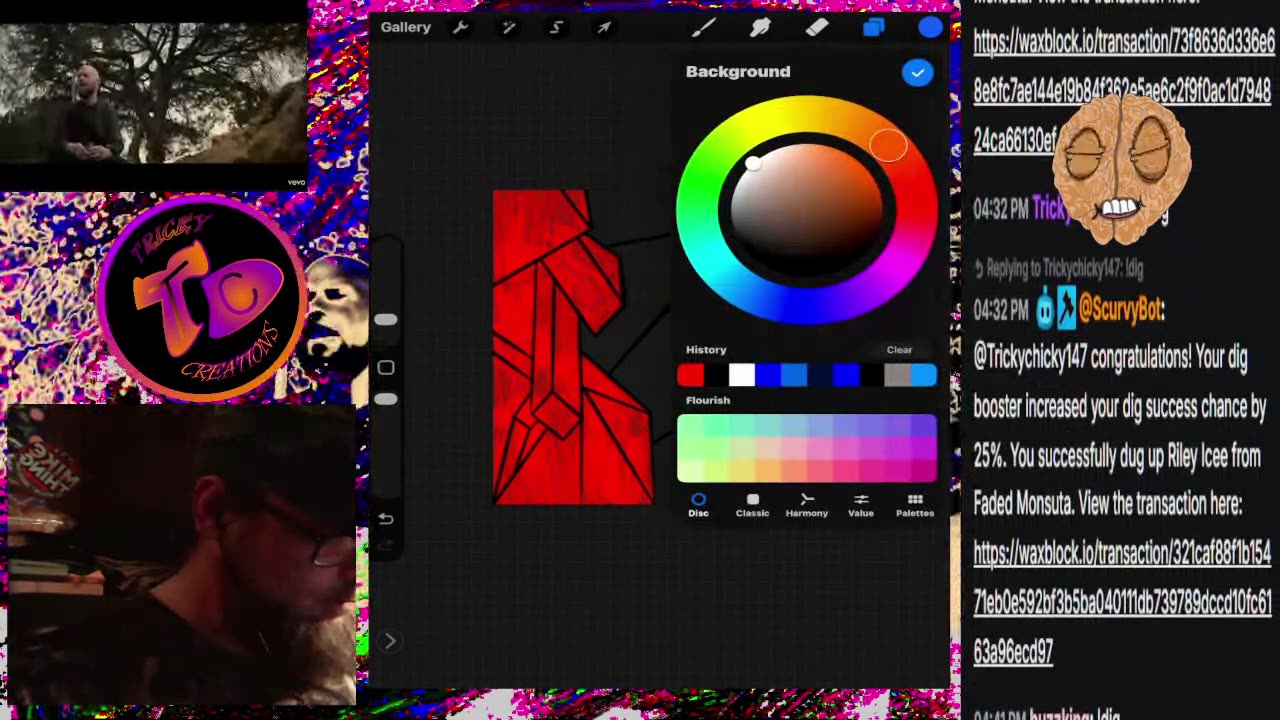The height and width of the screenshot is (720, 1280).
Task: Select the white saturation disc handle
Action: (753, 163)
